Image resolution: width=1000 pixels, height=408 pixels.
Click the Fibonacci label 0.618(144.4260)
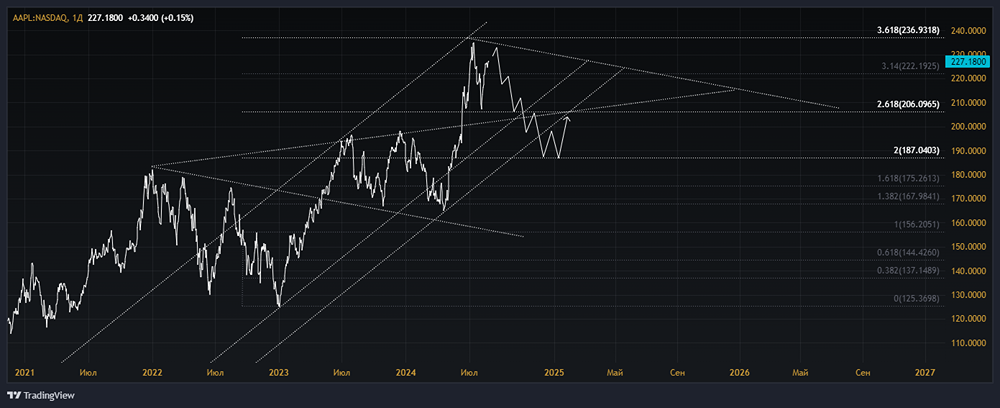[909, 253]
